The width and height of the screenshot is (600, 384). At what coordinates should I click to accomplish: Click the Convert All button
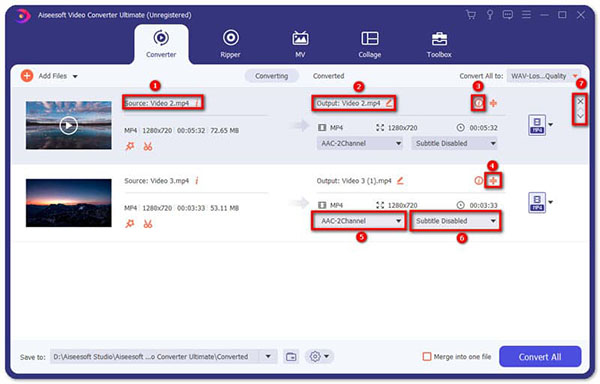540,356
